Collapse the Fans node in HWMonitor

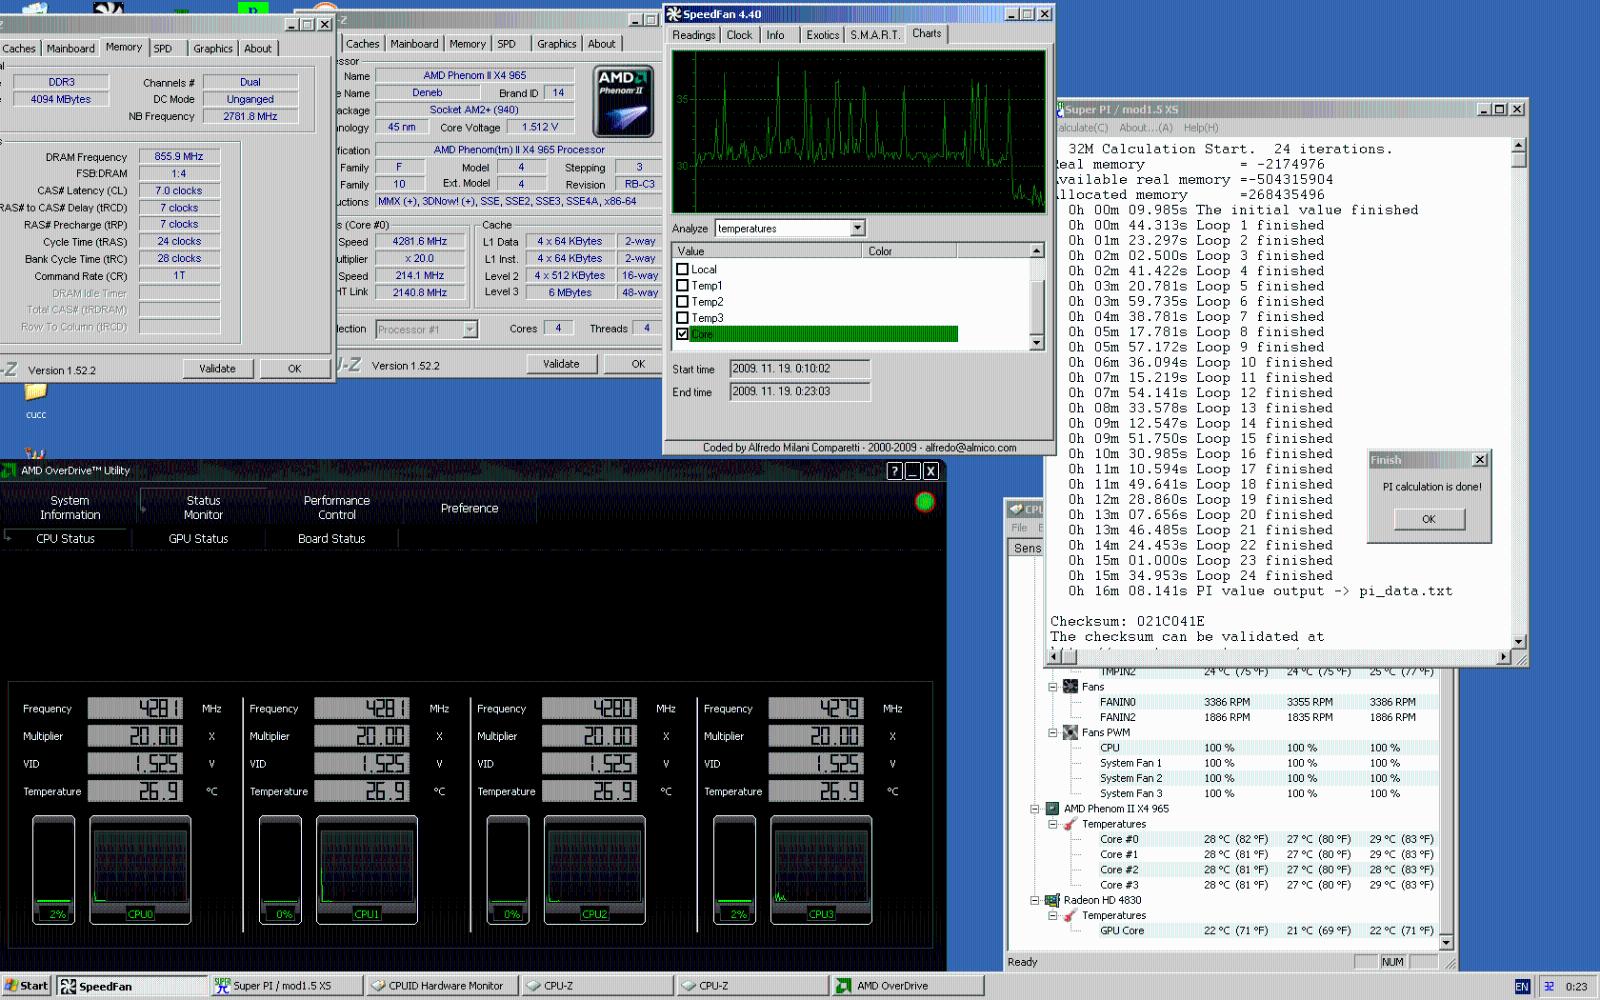pos(1053,686)
